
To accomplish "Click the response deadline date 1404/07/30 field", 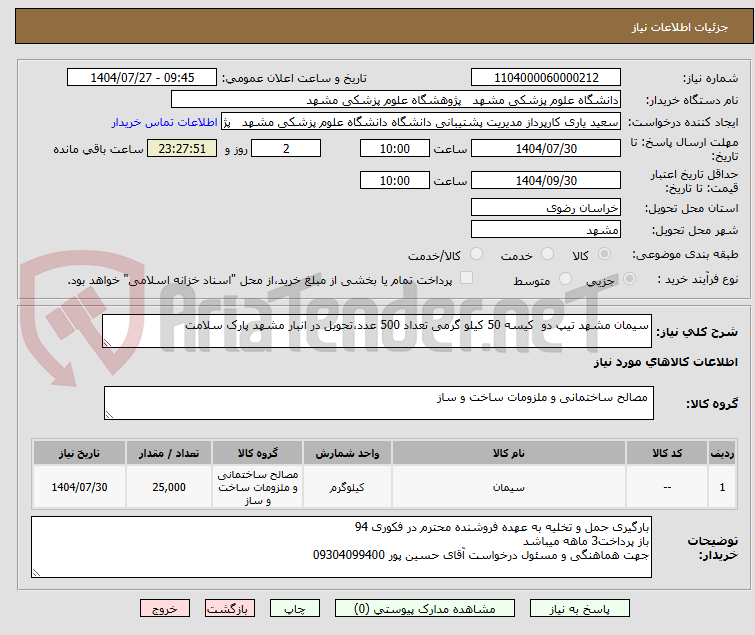I will click(x=546, y=148).
